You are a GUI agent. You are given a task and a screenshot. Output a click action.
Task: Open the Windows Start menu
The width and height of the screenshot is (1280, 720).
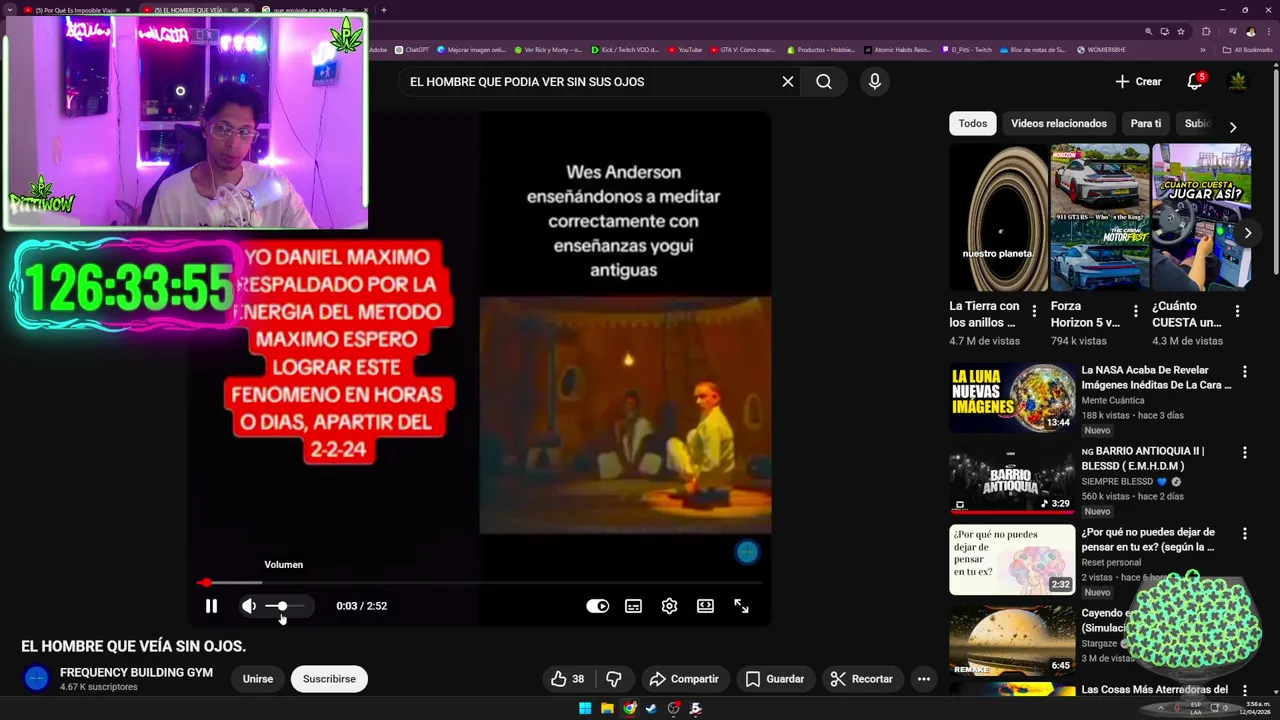pyautogui.click(x=585, y=708)
